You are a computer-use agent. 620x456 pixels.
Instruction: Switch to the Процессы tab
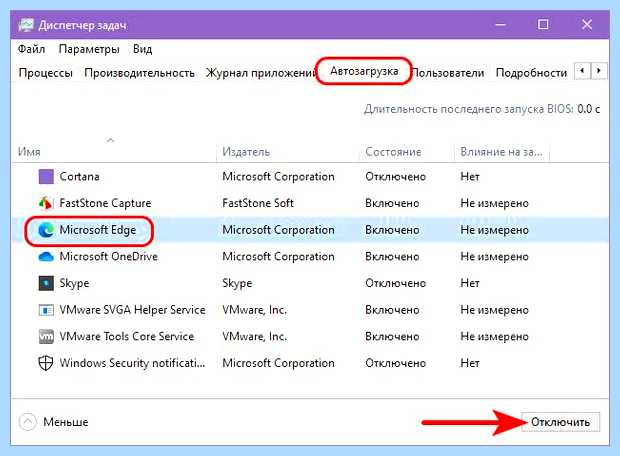(x=45, y=73)
